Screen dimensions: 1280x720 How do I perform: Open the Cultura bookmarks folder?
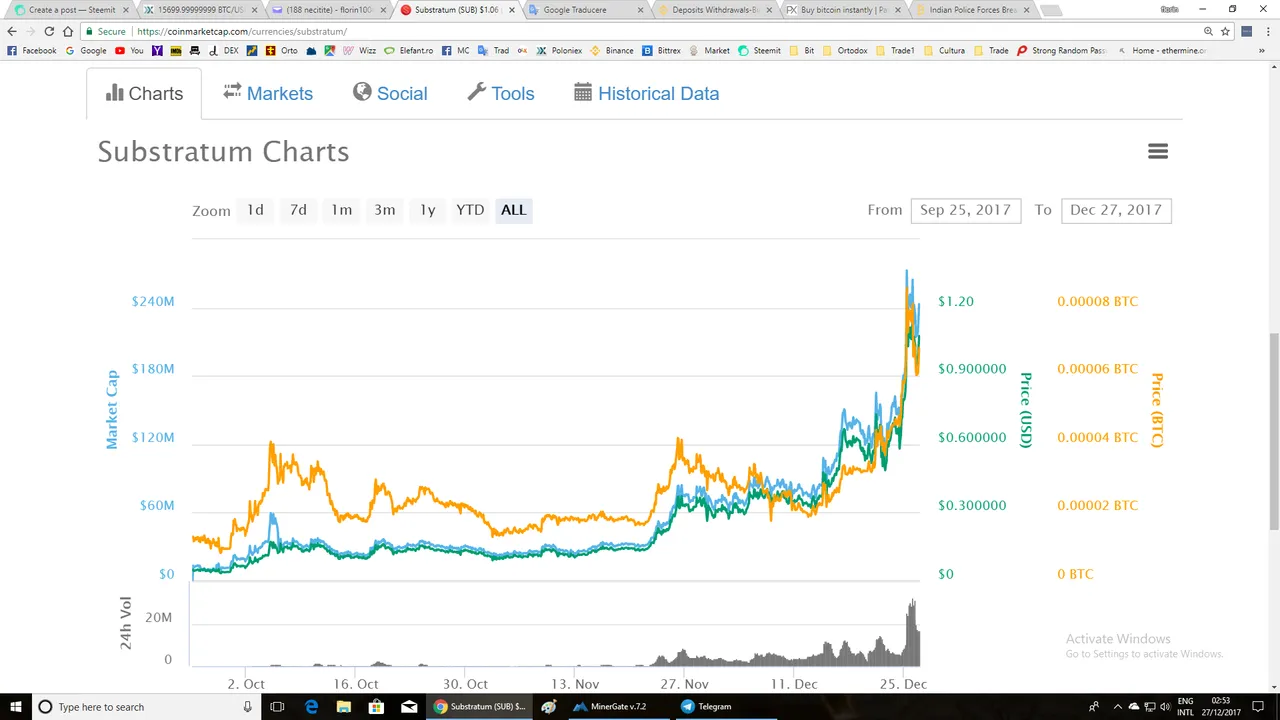click(x=944, y=50)
